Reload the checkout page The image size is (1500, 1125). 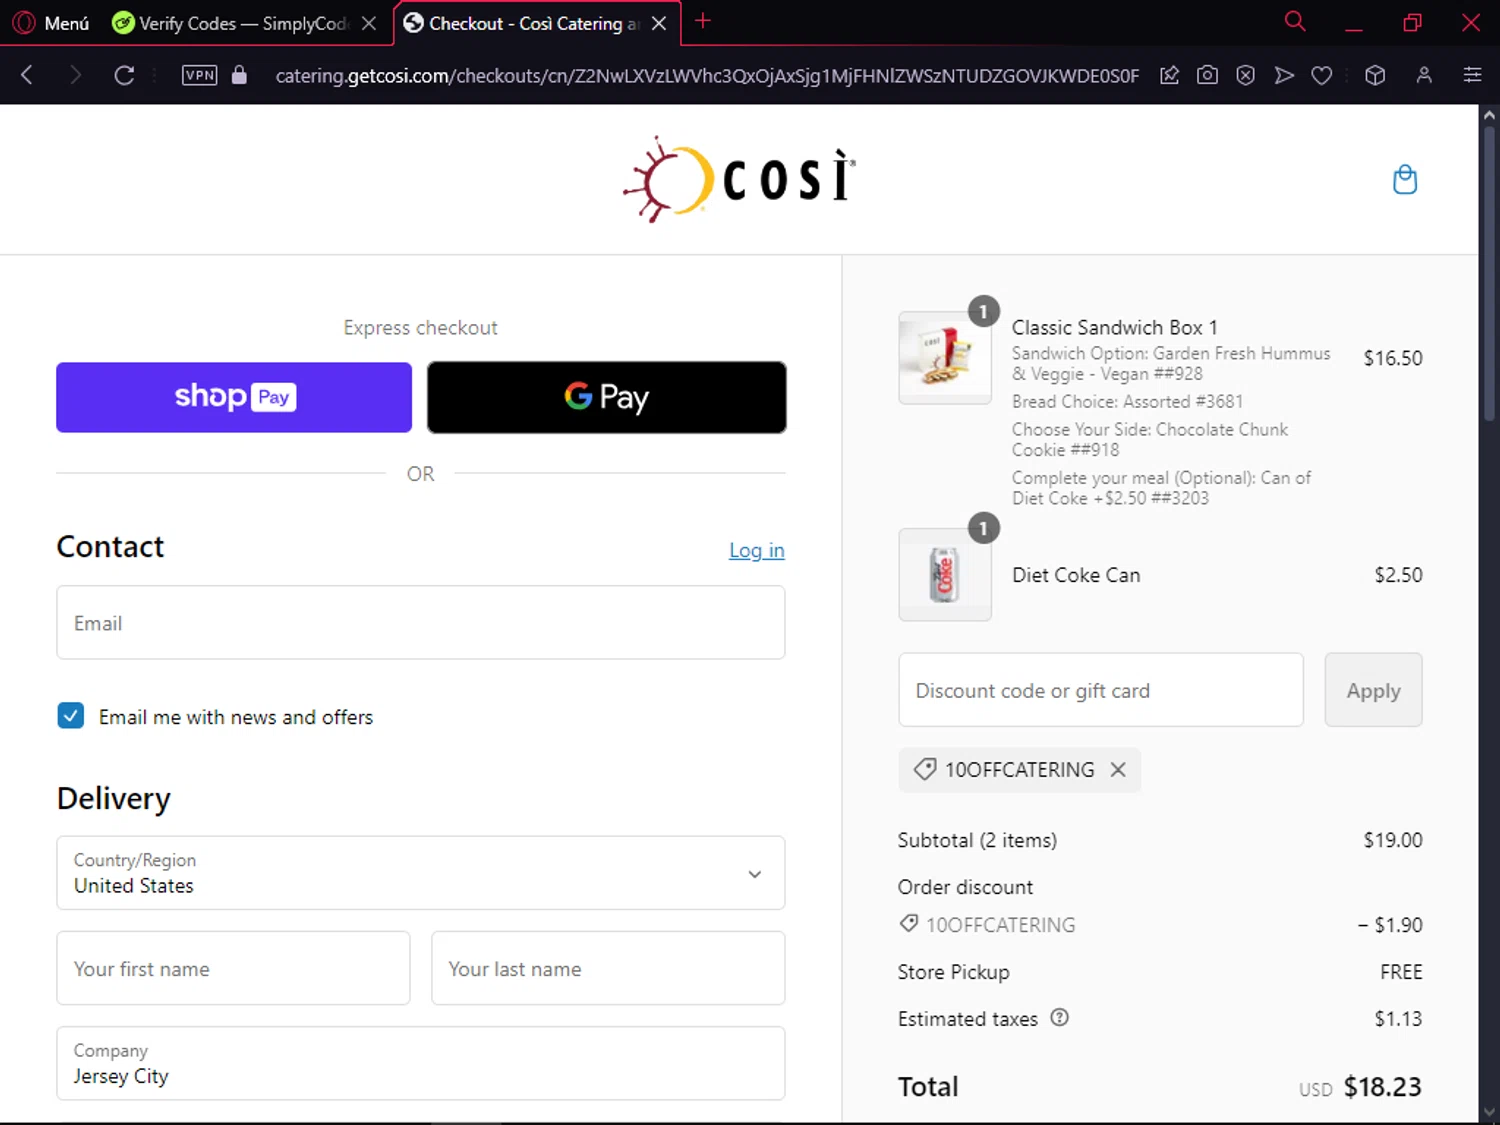point(124,75)
